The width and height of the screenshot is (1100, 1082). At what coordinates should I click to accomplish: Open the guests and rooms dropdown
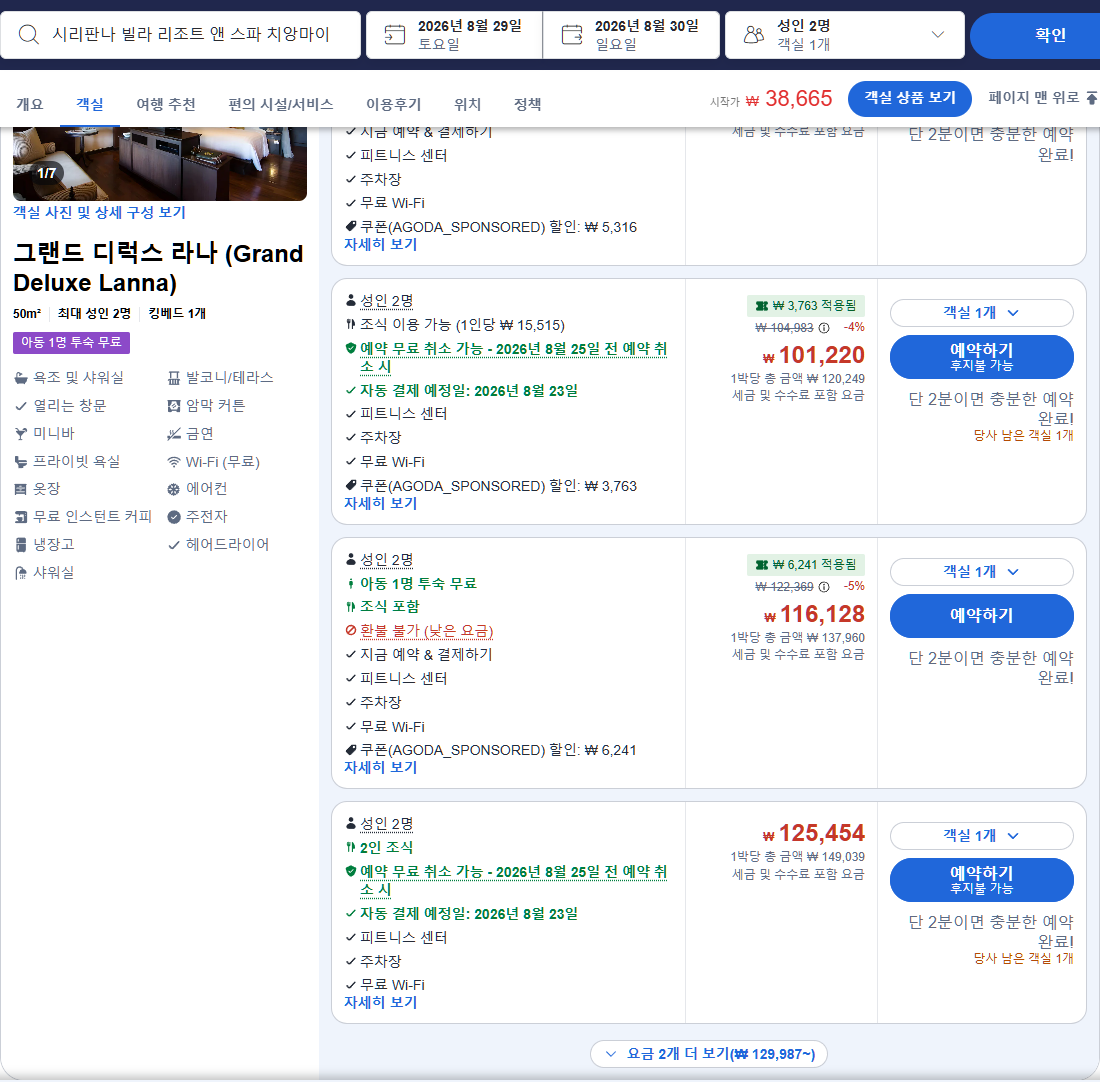pyautogui.click(x=845, y=34)
